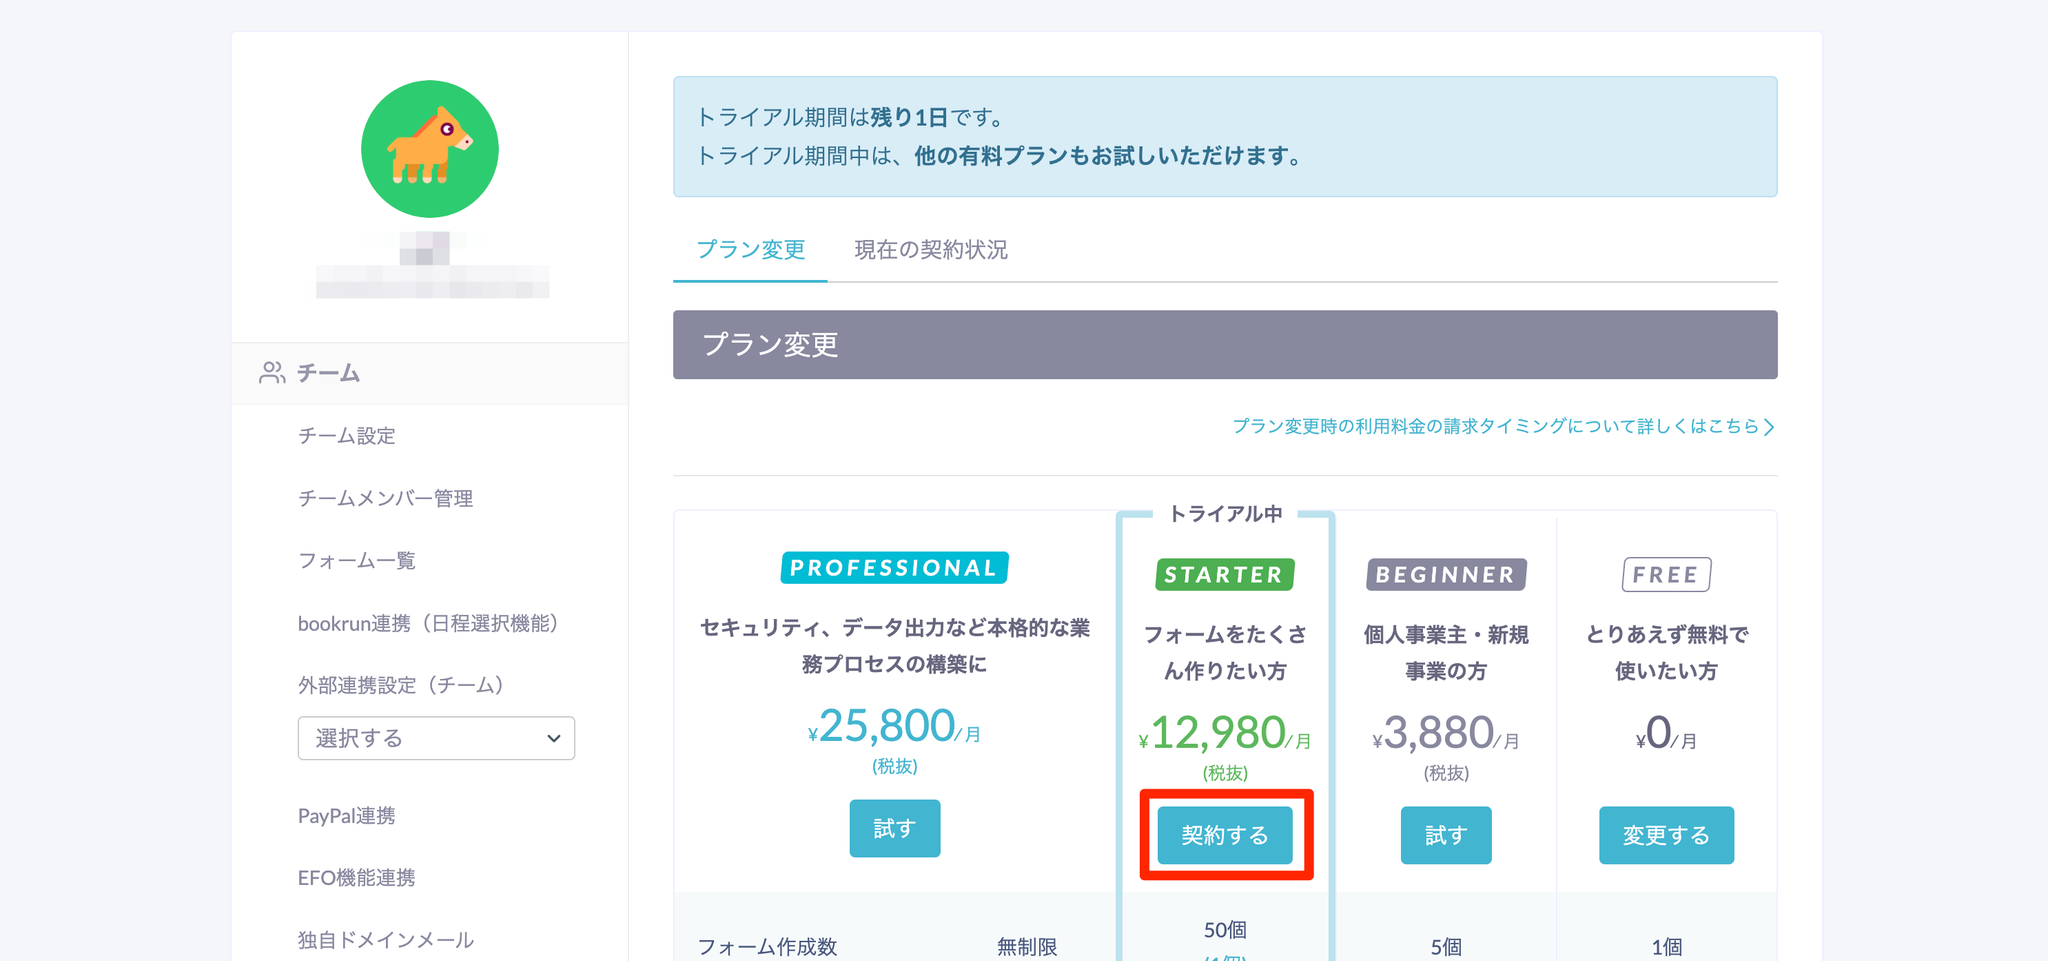Screen dimensions: 2048x961
Task: Click the PROFESSIONAL plan badge
Action: click(894, 568)
